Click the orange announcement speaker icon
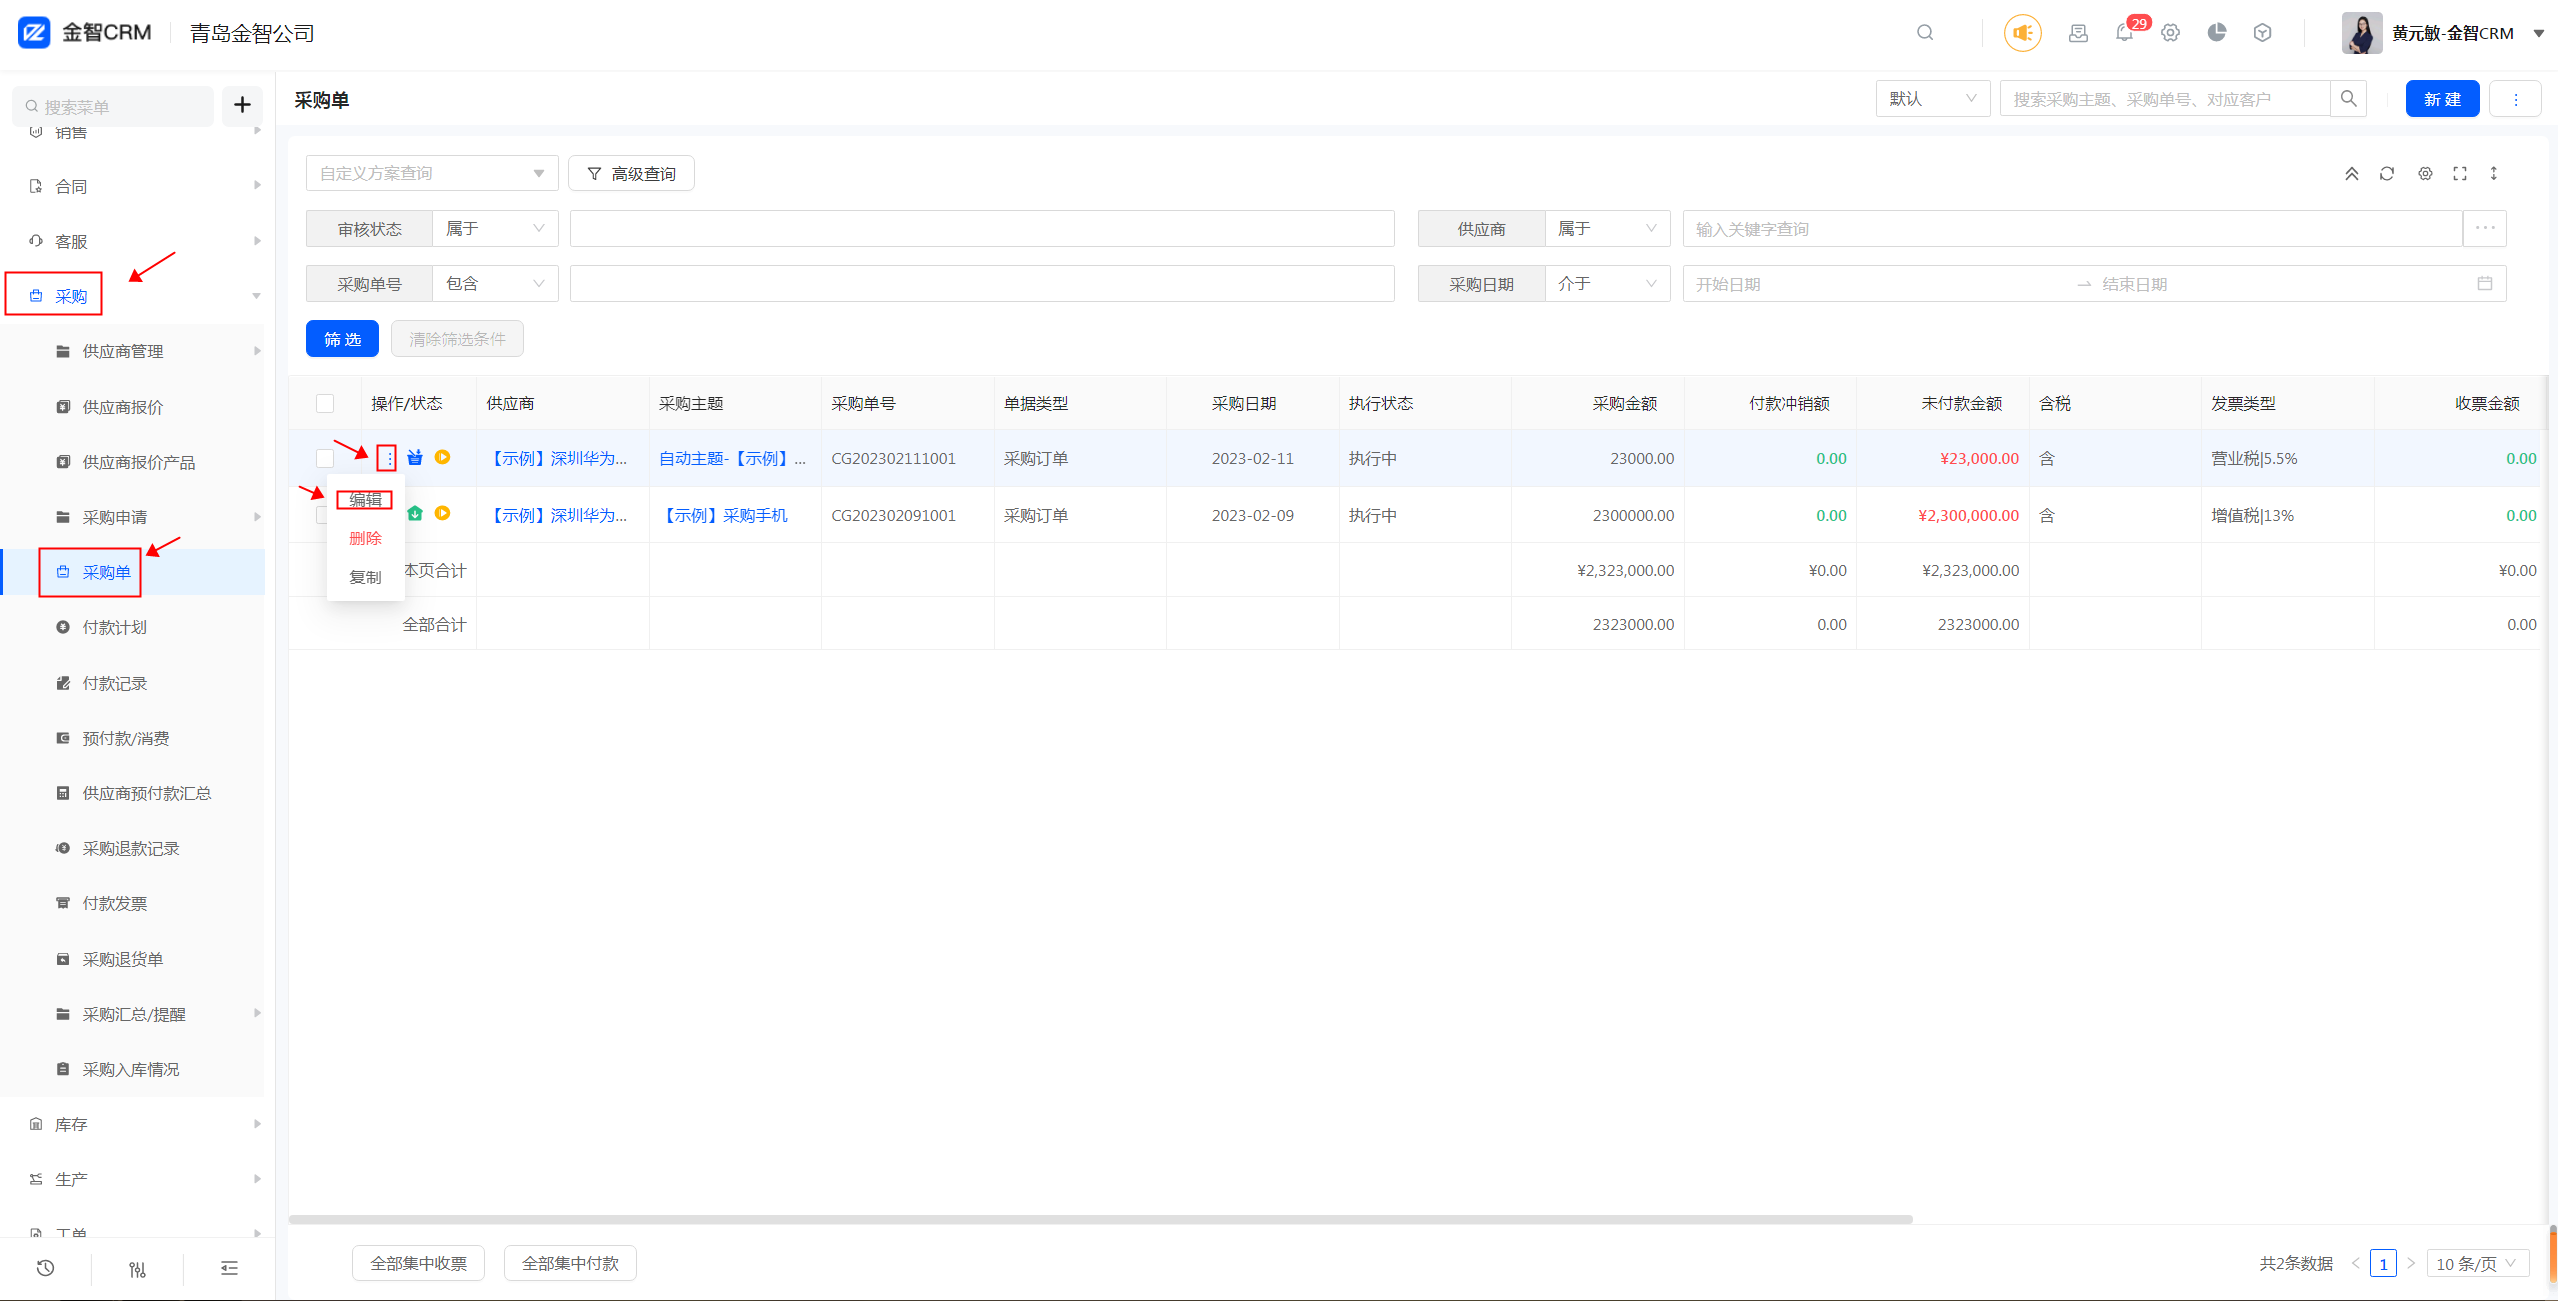This screenshot has width=2558, height=1301. [x=2022, y=33]
